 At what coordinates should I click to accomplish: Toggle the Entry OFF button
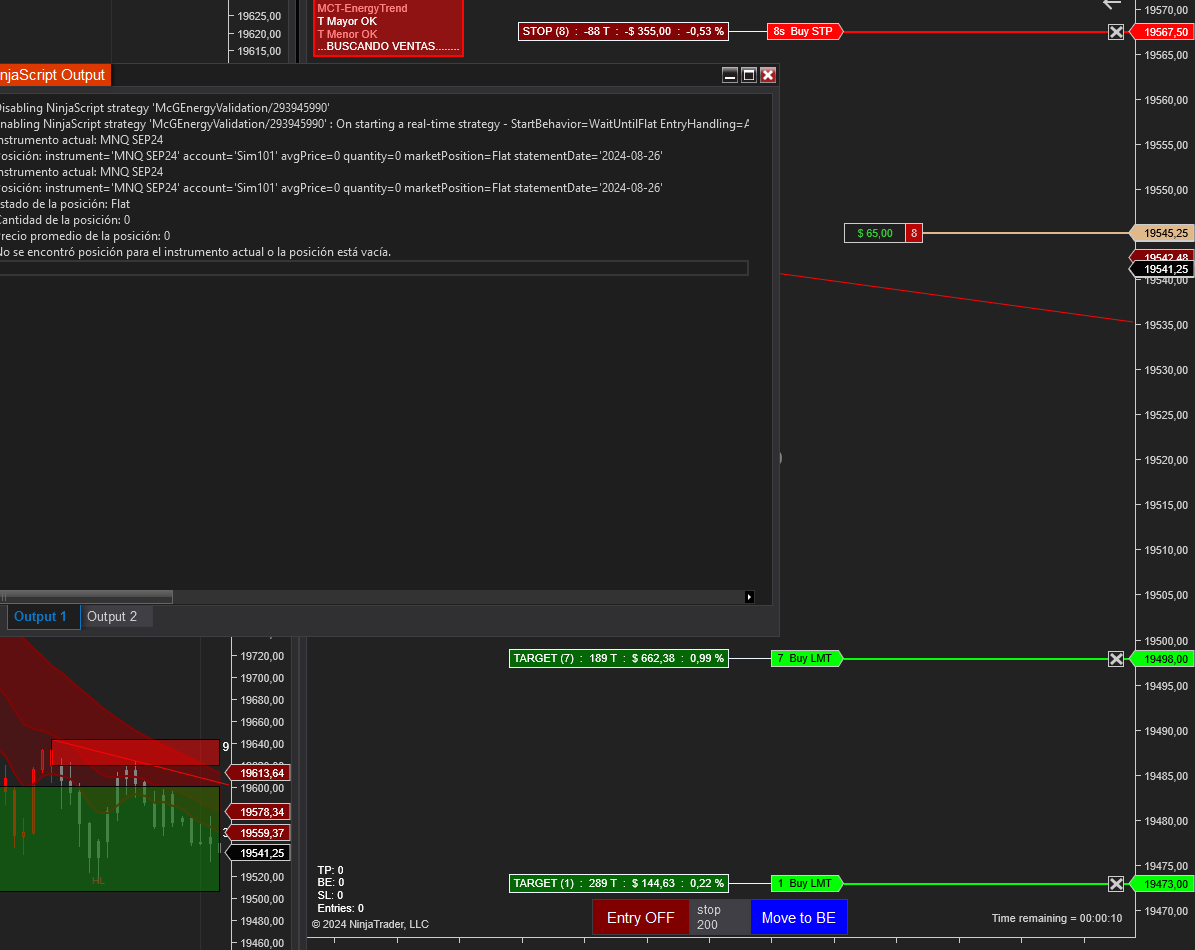640,917
